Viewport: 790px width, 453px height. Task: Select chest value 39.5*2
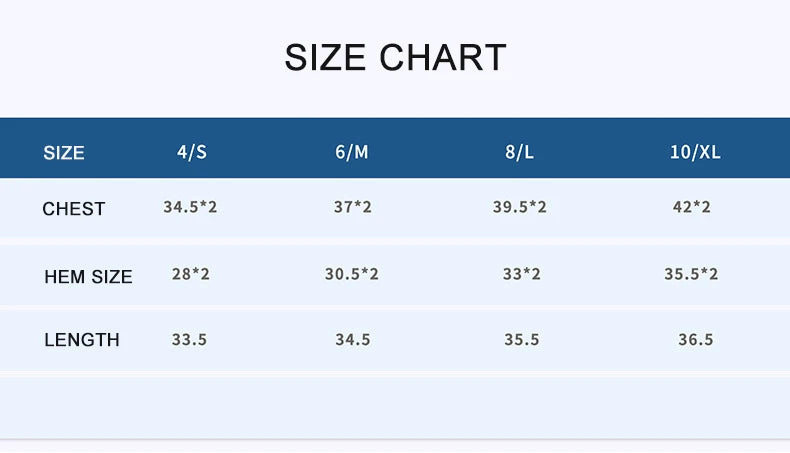tap(520, 207)
